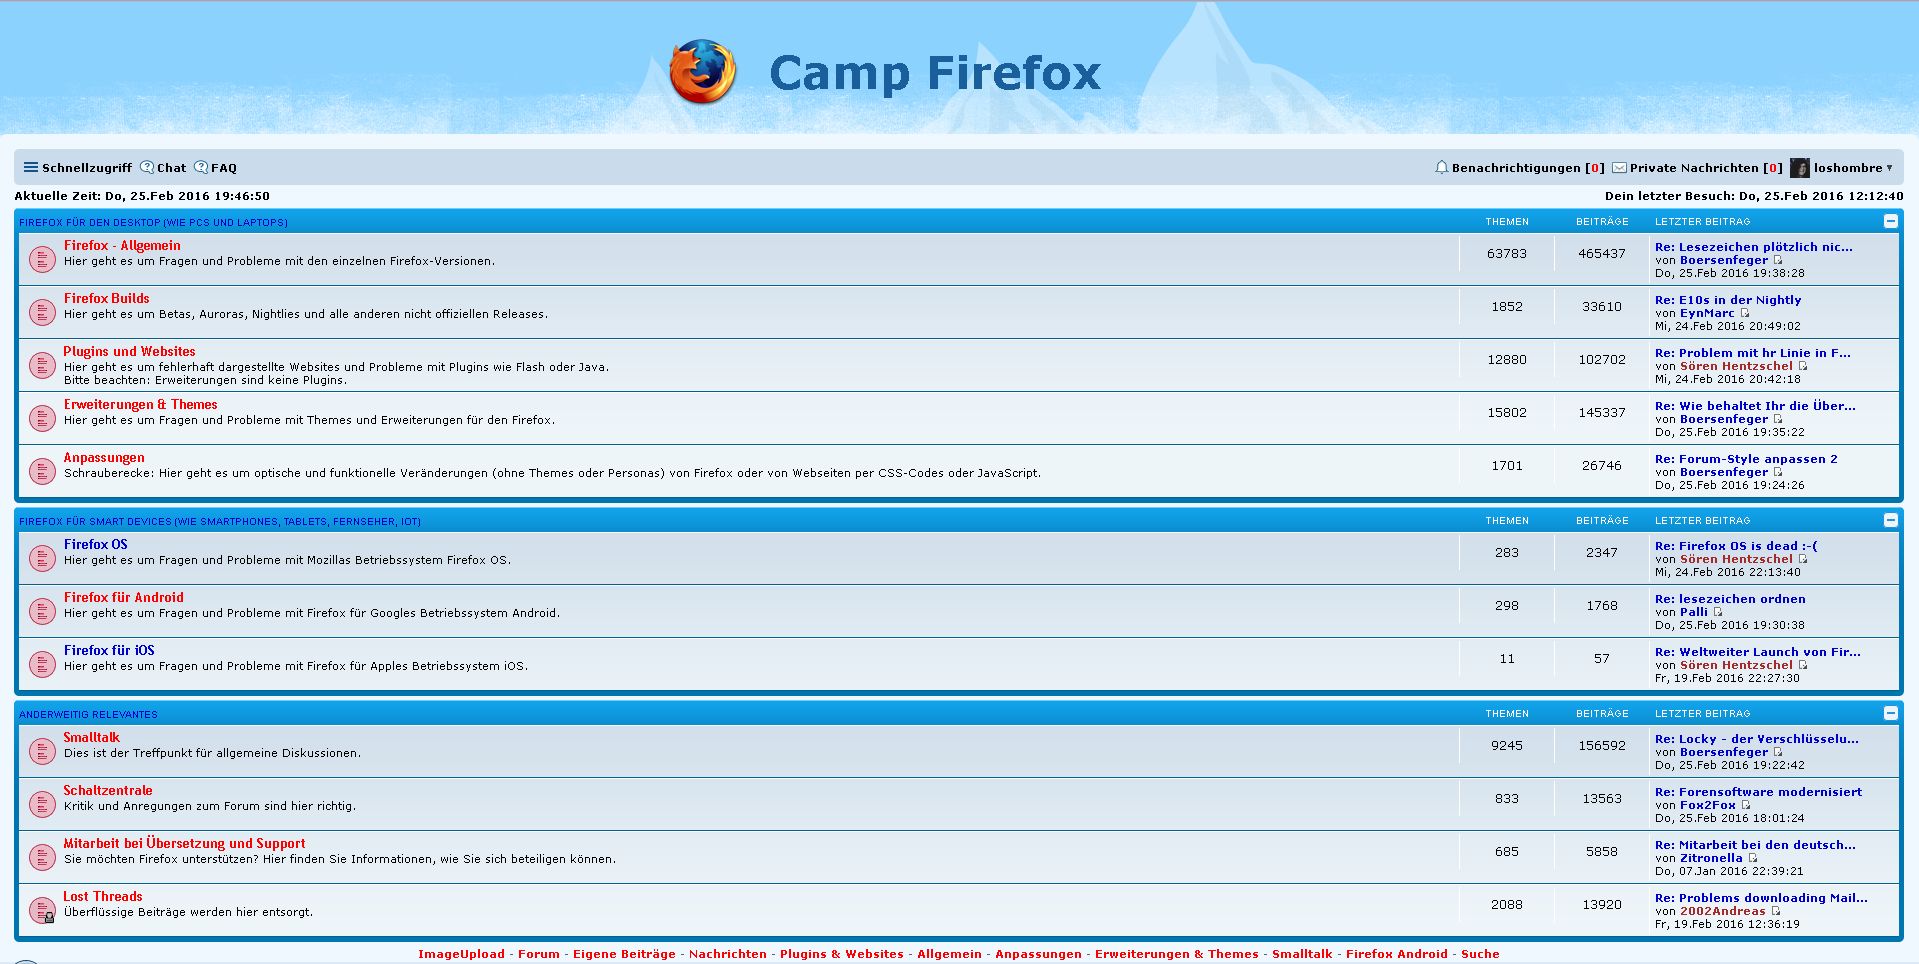
Task: Open the Firefox Builds forum
Action: [106, 298]
